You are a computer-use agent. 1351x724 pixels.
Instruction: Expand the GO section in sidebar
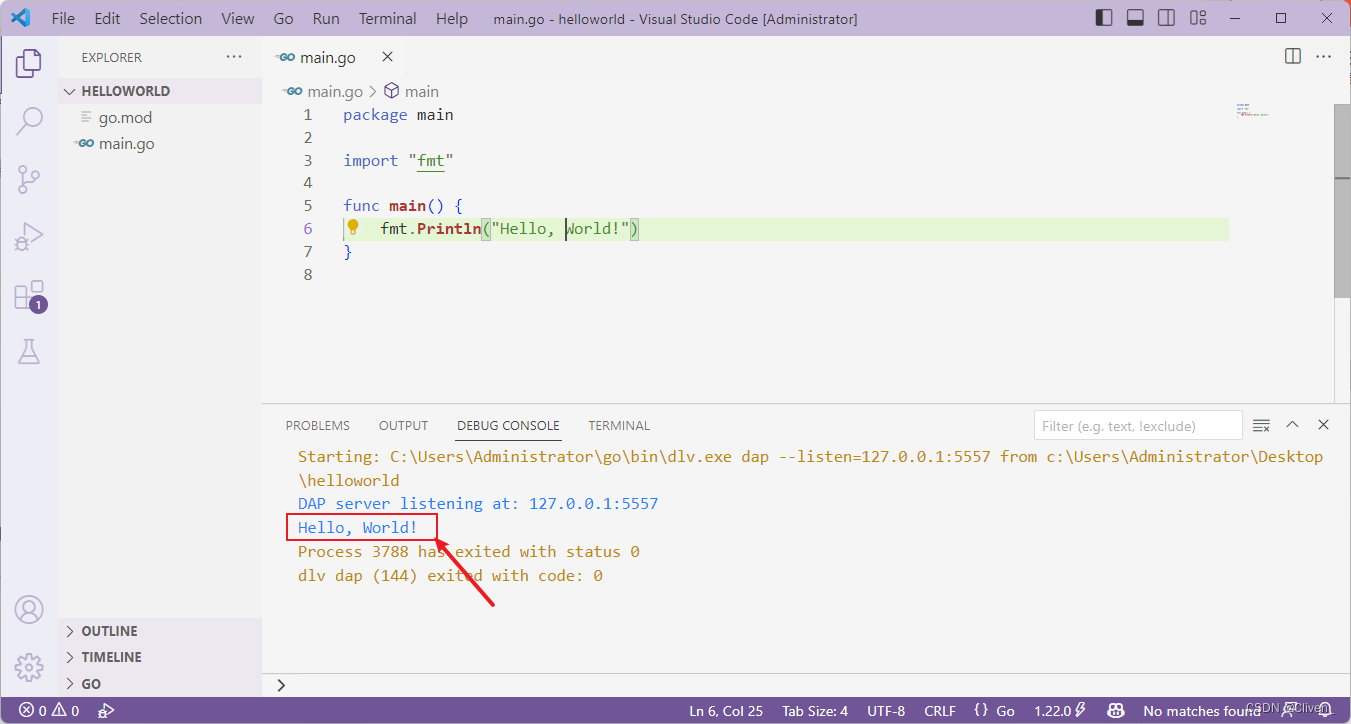[160, 684]
